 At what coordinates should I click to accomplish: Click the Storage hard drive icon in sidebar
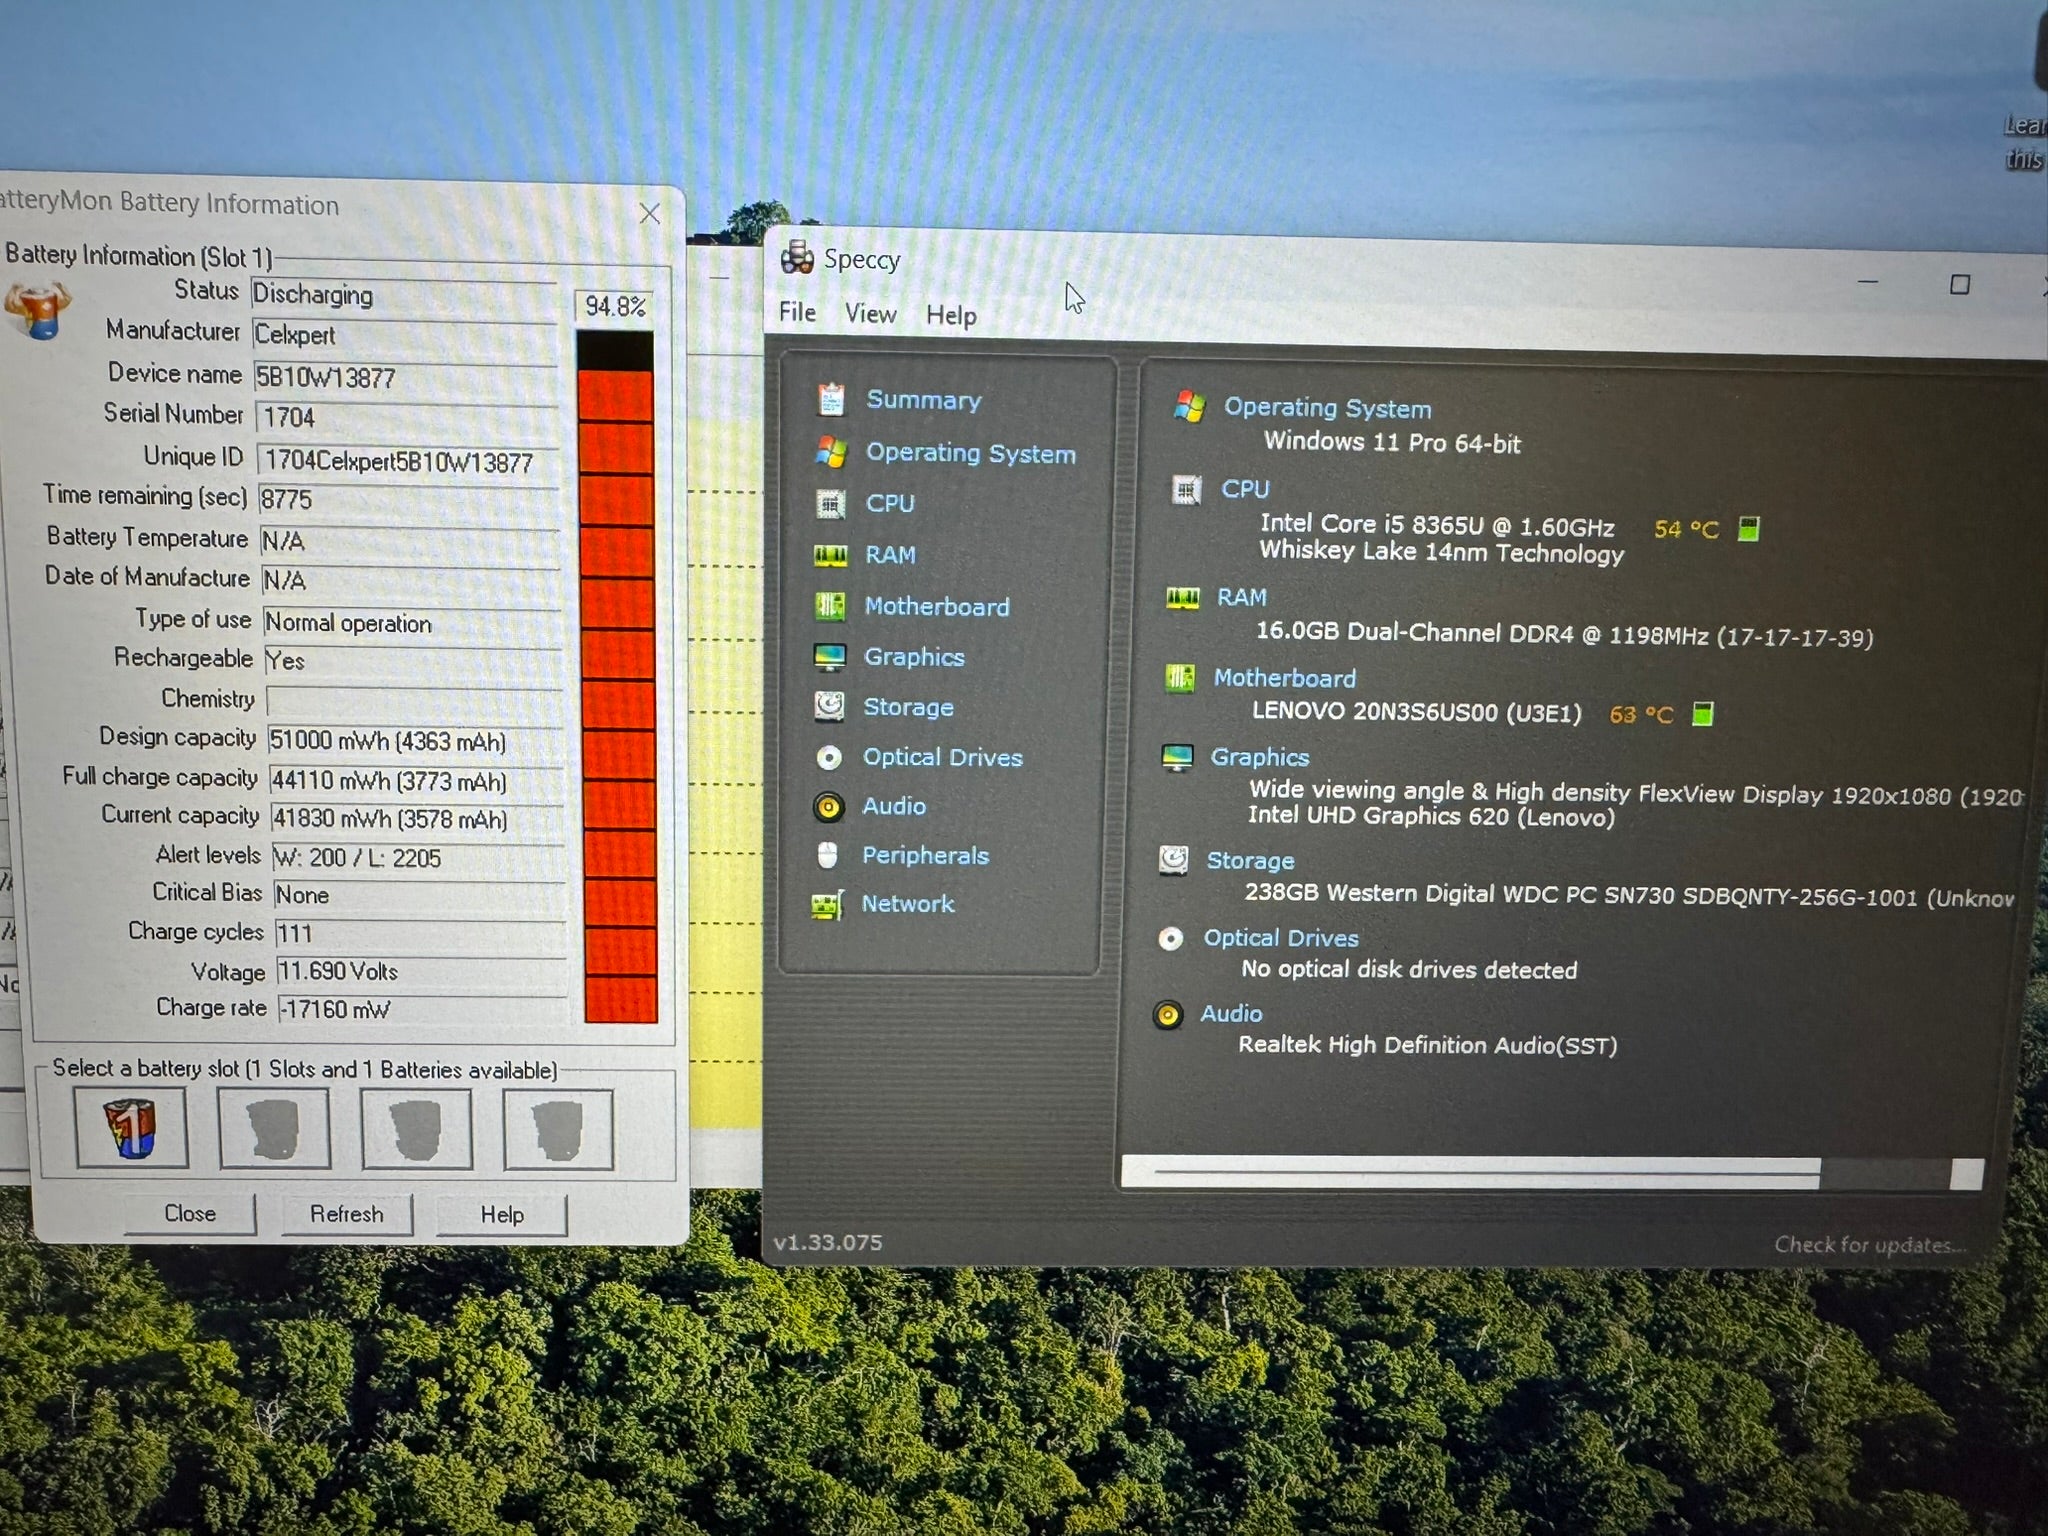click(829, 707)
